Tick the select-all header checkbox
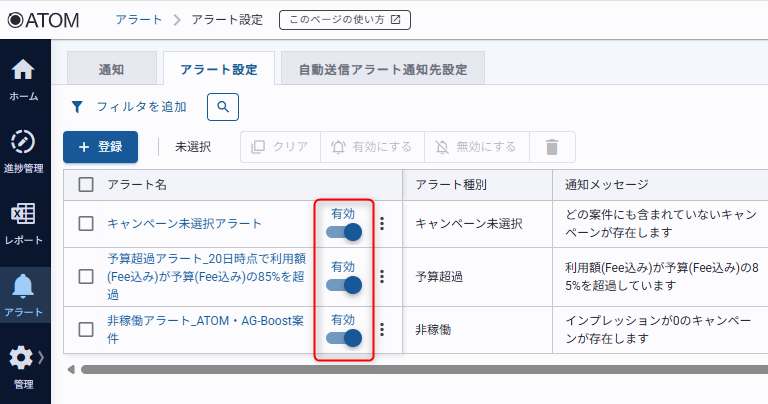 [x=86, y=184]
